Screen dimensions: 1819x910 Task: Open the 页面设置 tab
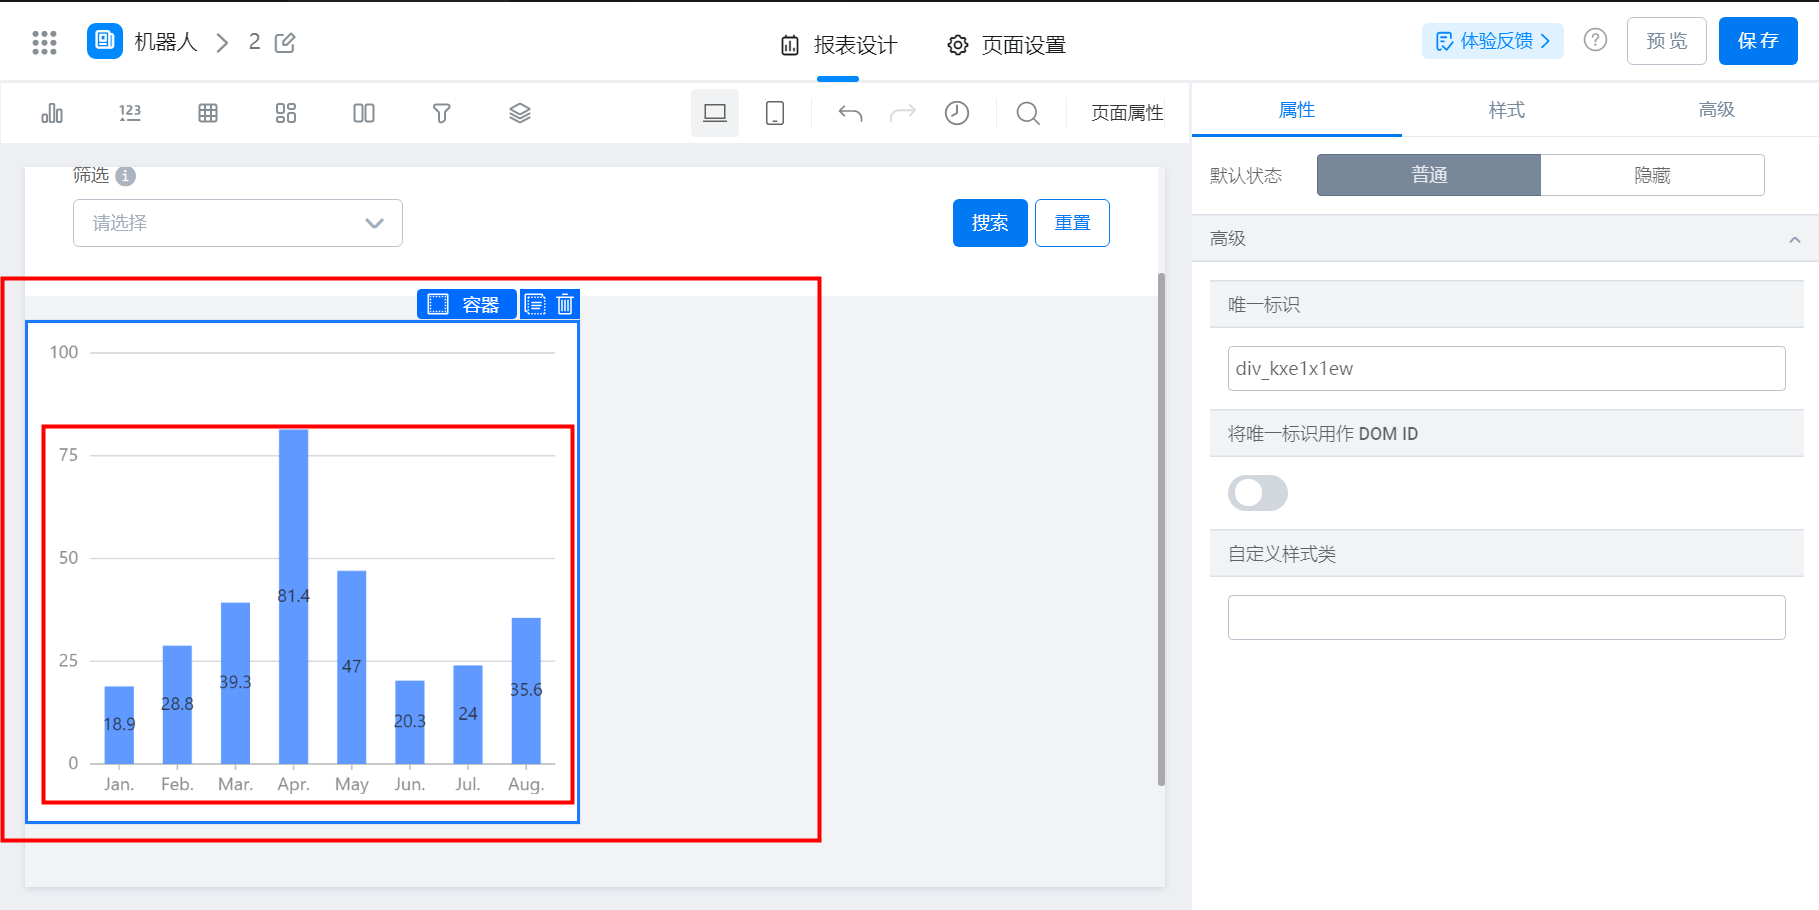point(1006,45)
